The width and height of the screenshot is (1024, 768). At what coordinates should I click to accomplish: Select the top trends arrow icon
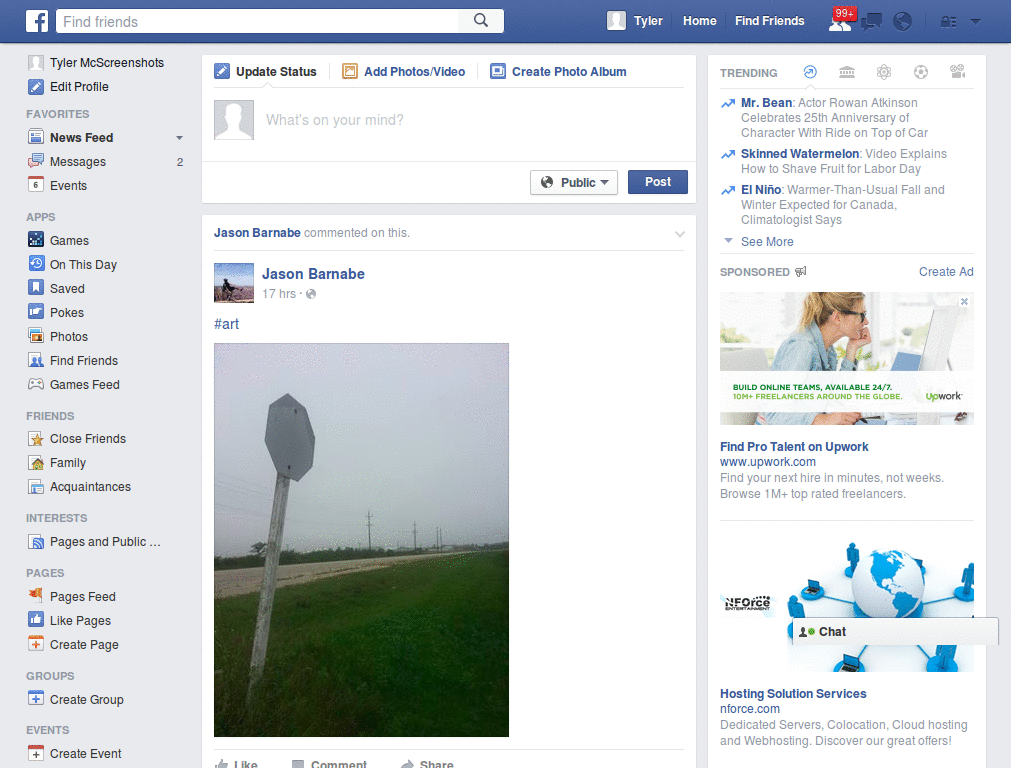[x=809, y=71]
